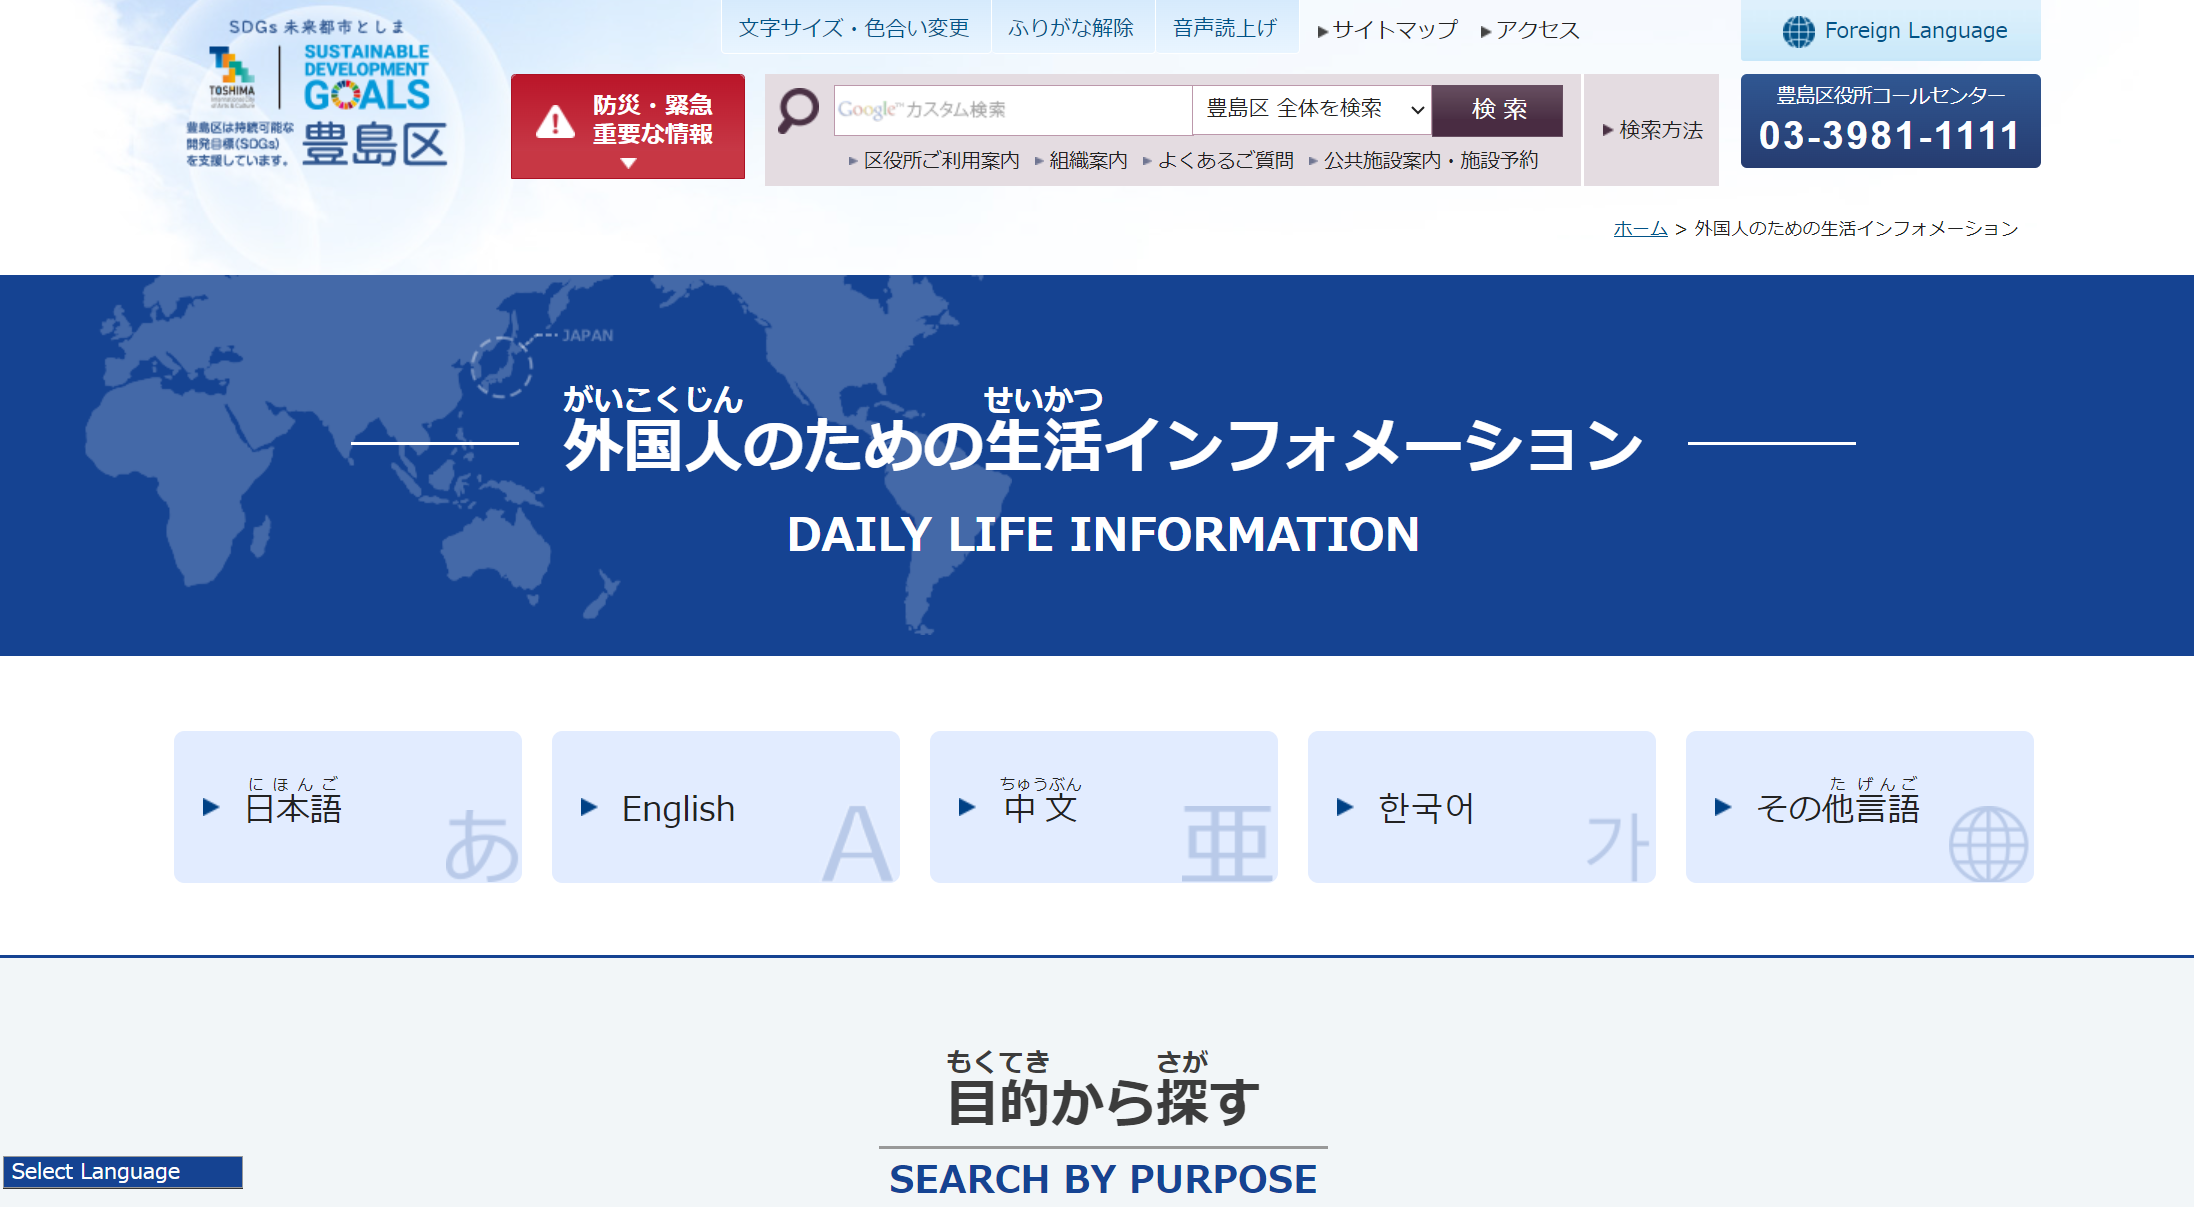The image size is (2194, 1207).
Task: Click the Google custom search input field
Action: point(1012,109)
